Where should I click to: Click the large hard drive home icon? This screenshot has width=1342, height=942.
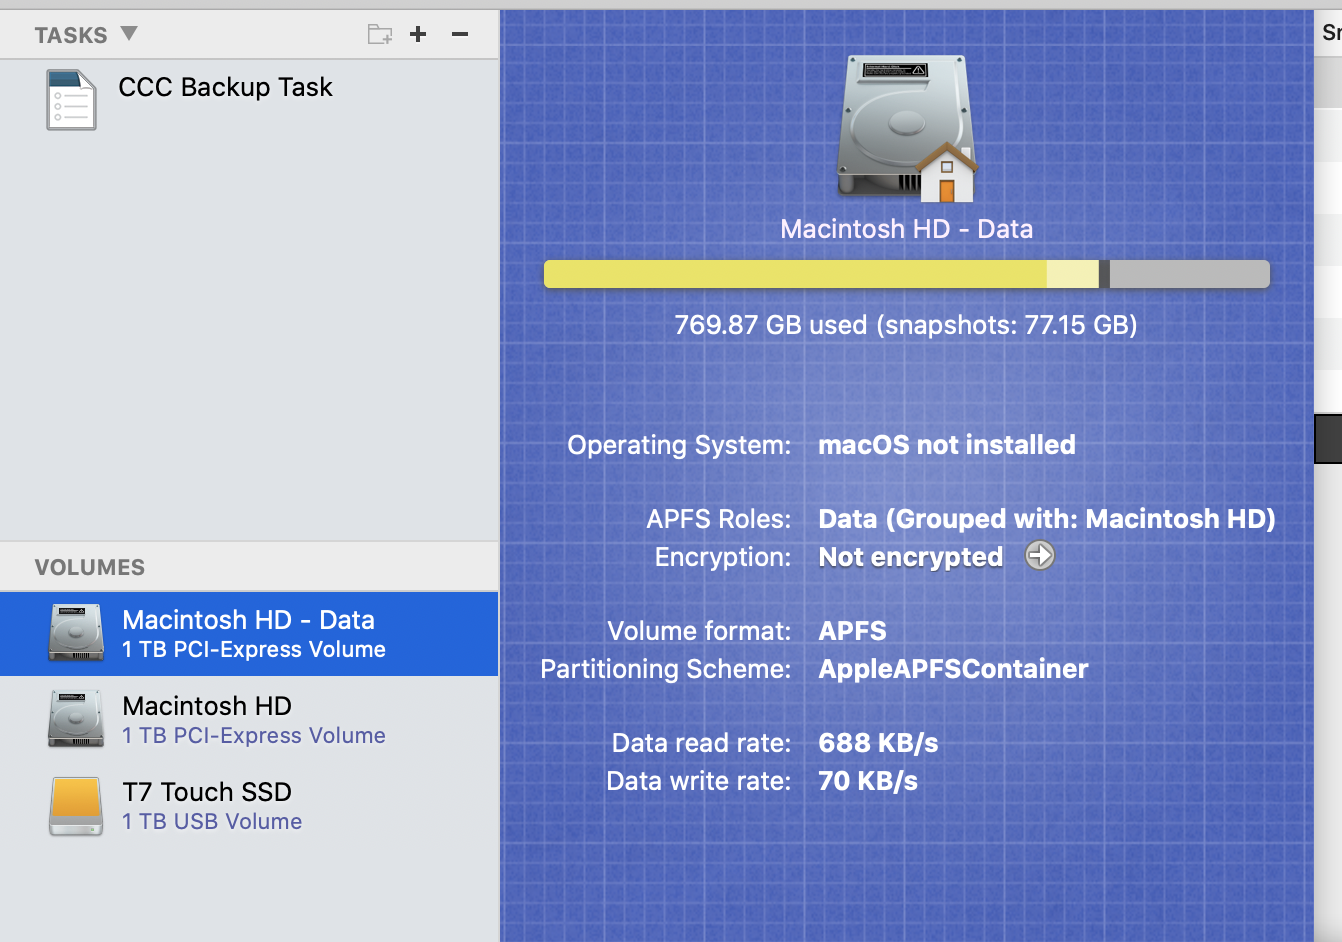point(907,129)
